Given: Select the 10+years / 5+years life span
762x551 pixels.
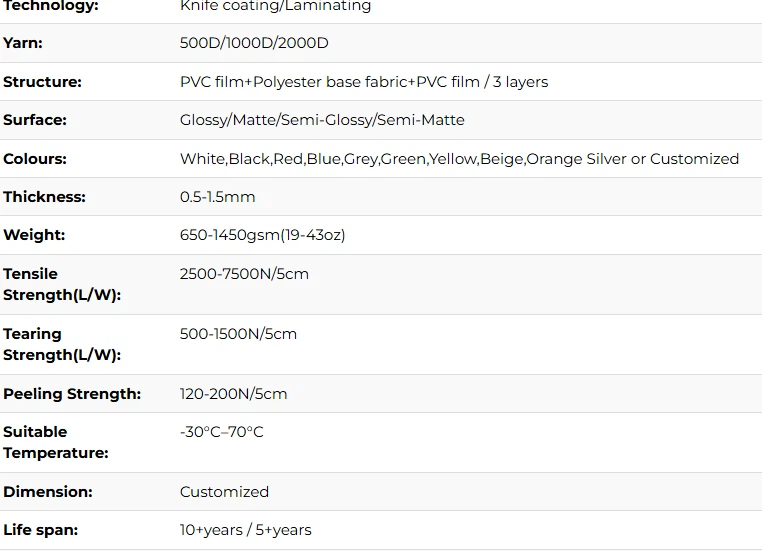Looking at the screenshot, I should (245, 530).
